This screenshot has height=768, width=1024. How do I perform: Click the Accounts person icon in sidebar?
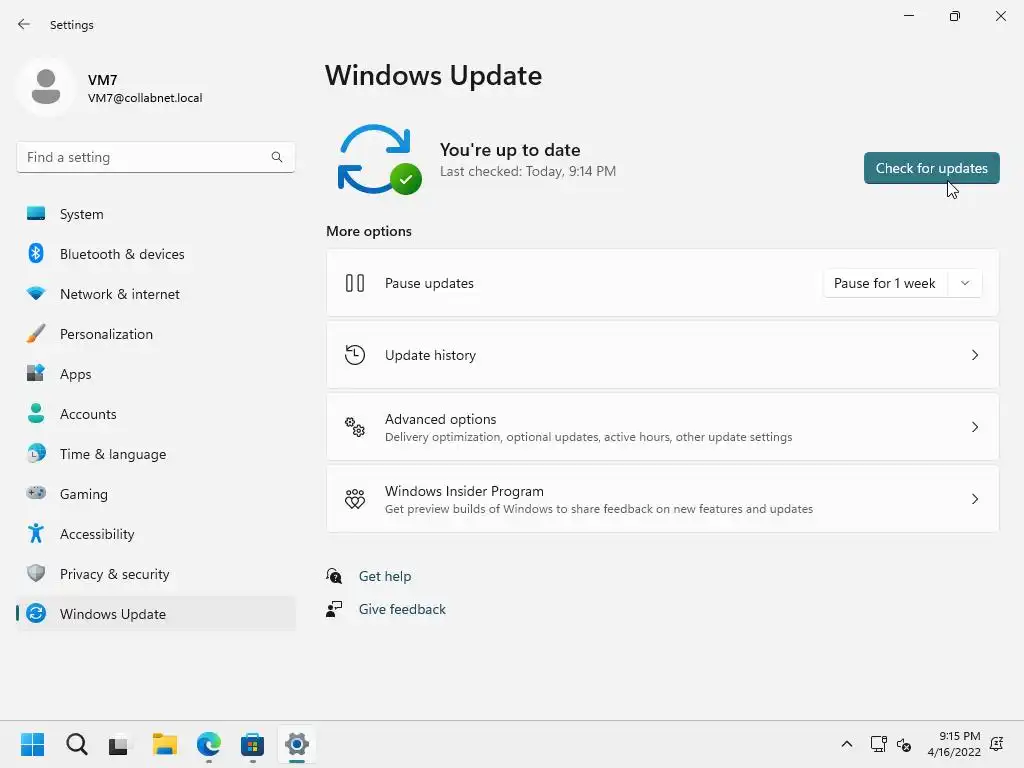click(x=36, y=413)
